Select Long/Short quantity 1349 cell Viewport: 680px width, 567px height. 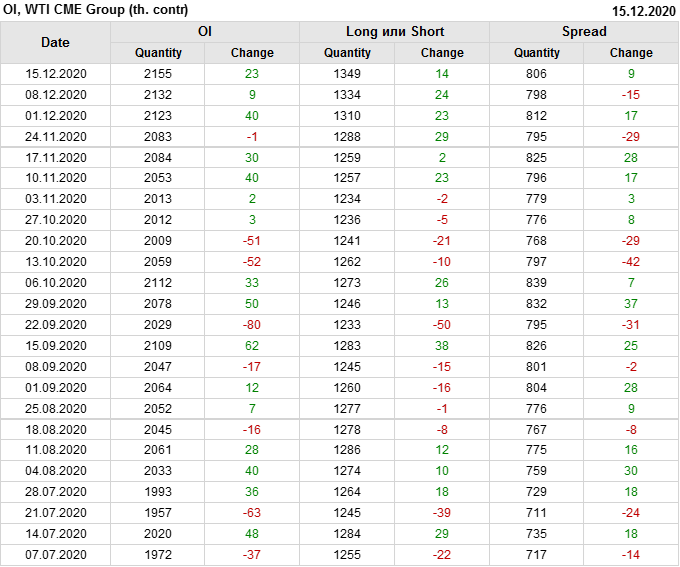[x=347, y=74]
